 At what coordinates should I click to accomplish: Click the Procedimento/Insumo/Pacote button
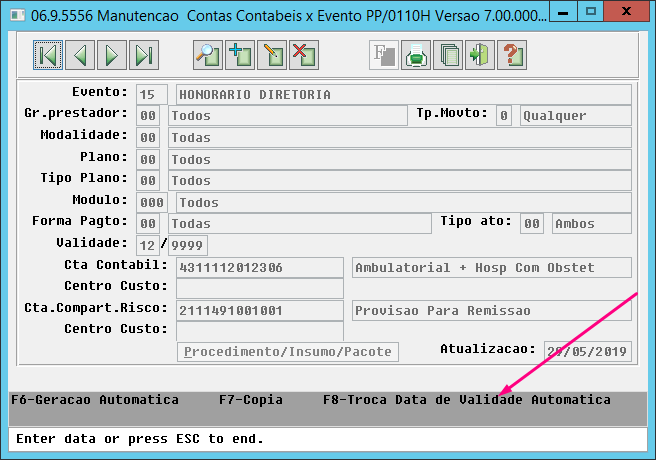(x=288, y=352)
